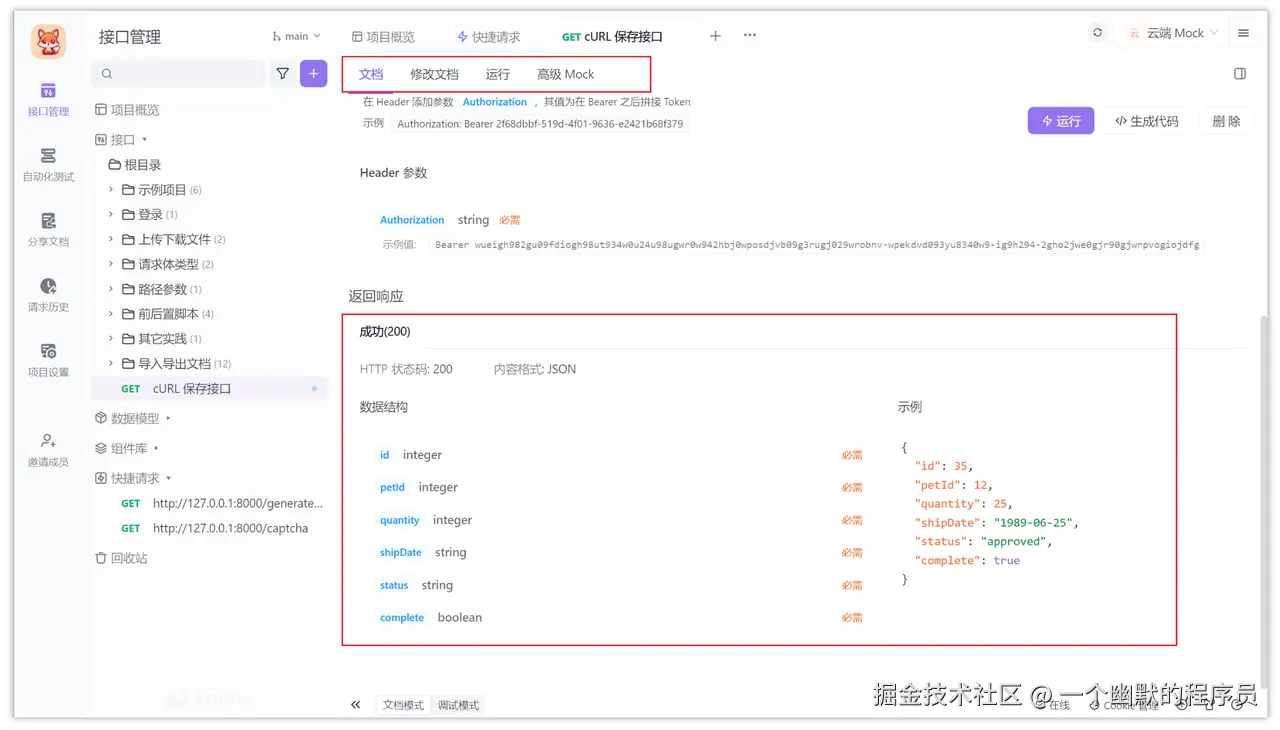The image size is (1280, 730).
Task: Expand the 路径参数 folder
Action: click(x=111, y=289)
